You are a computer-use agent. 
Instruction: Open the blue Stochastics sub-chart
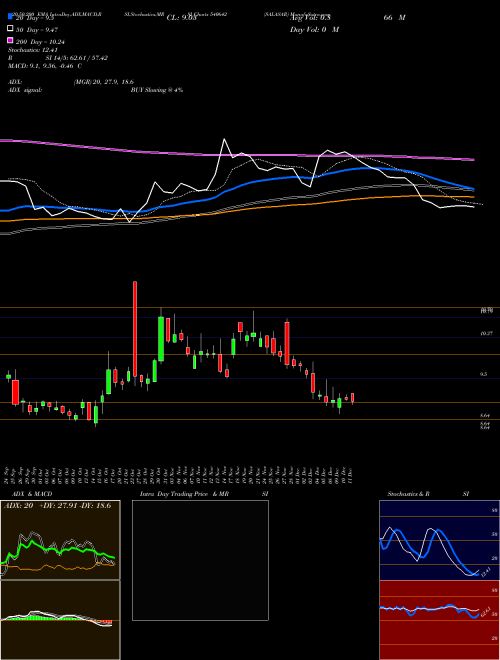tap(439, 540)
